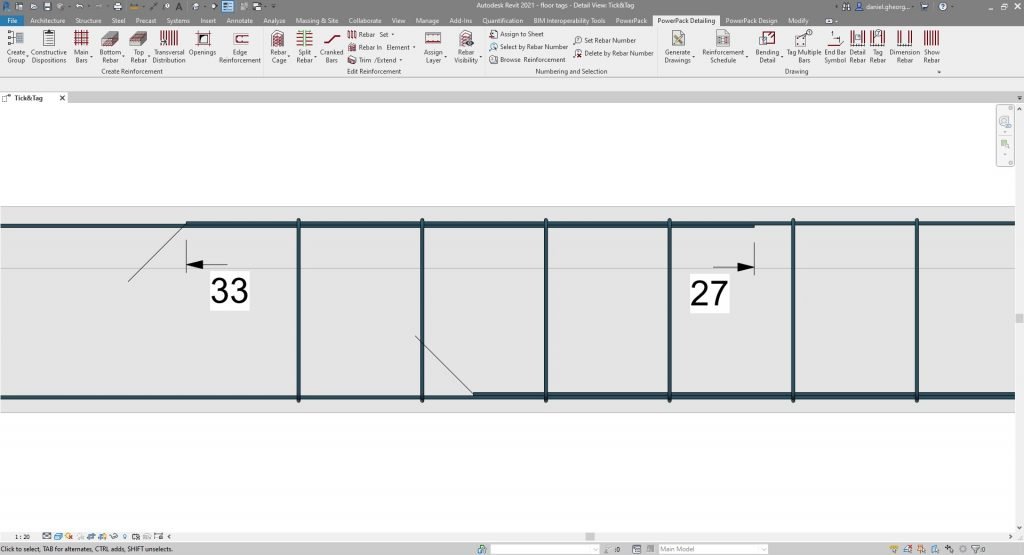Click the rebar tag number 33
This screenshot has width=1024, height=555.
pos(229,291)
